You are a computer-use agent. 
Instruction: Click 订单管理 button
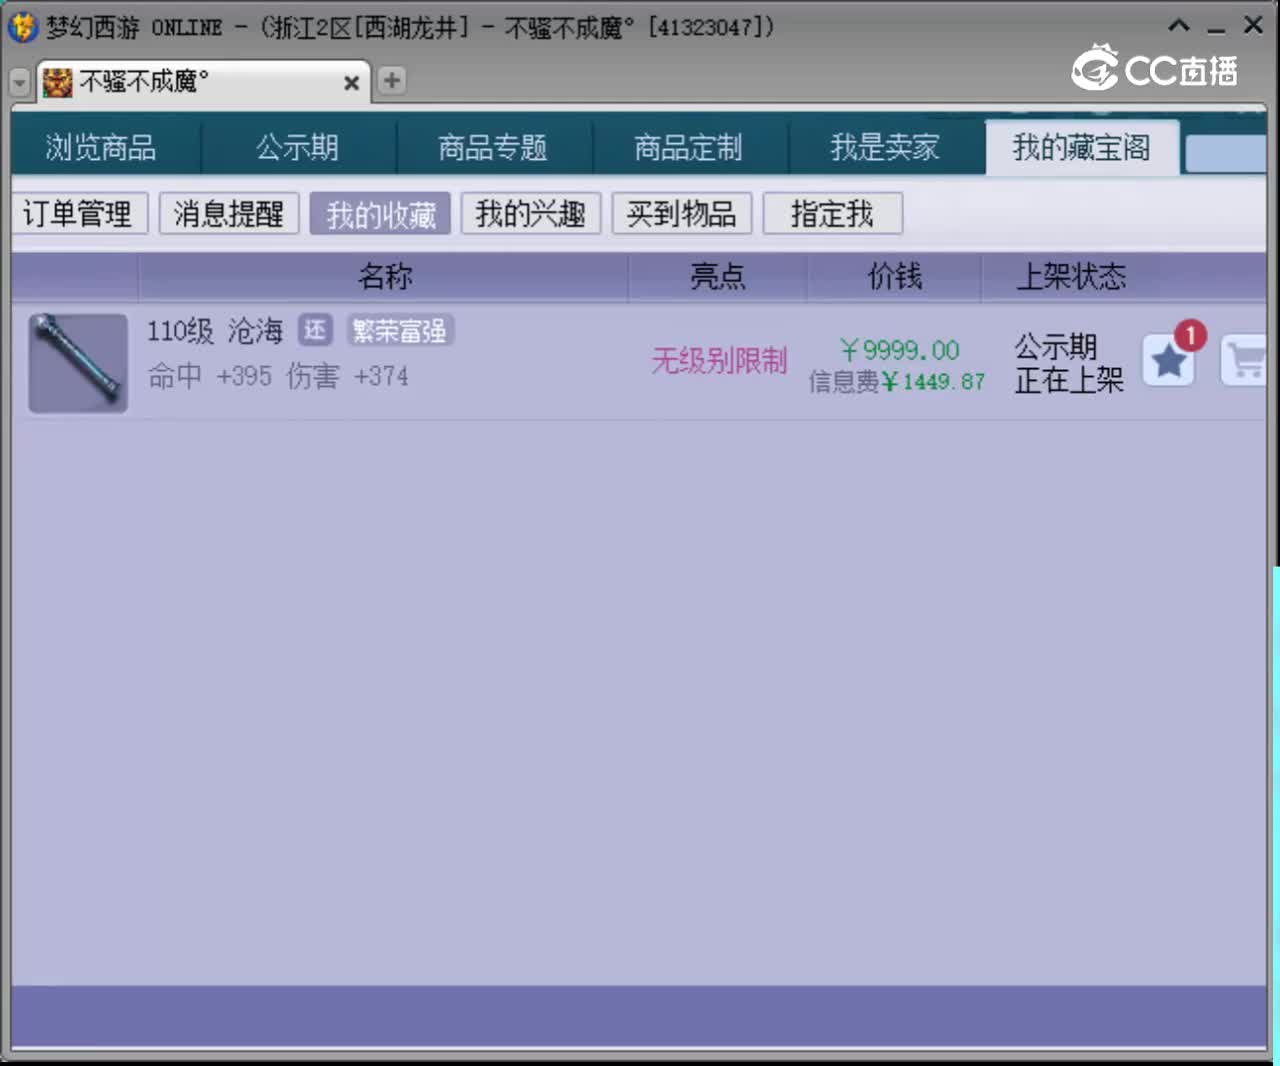[78, 213]
